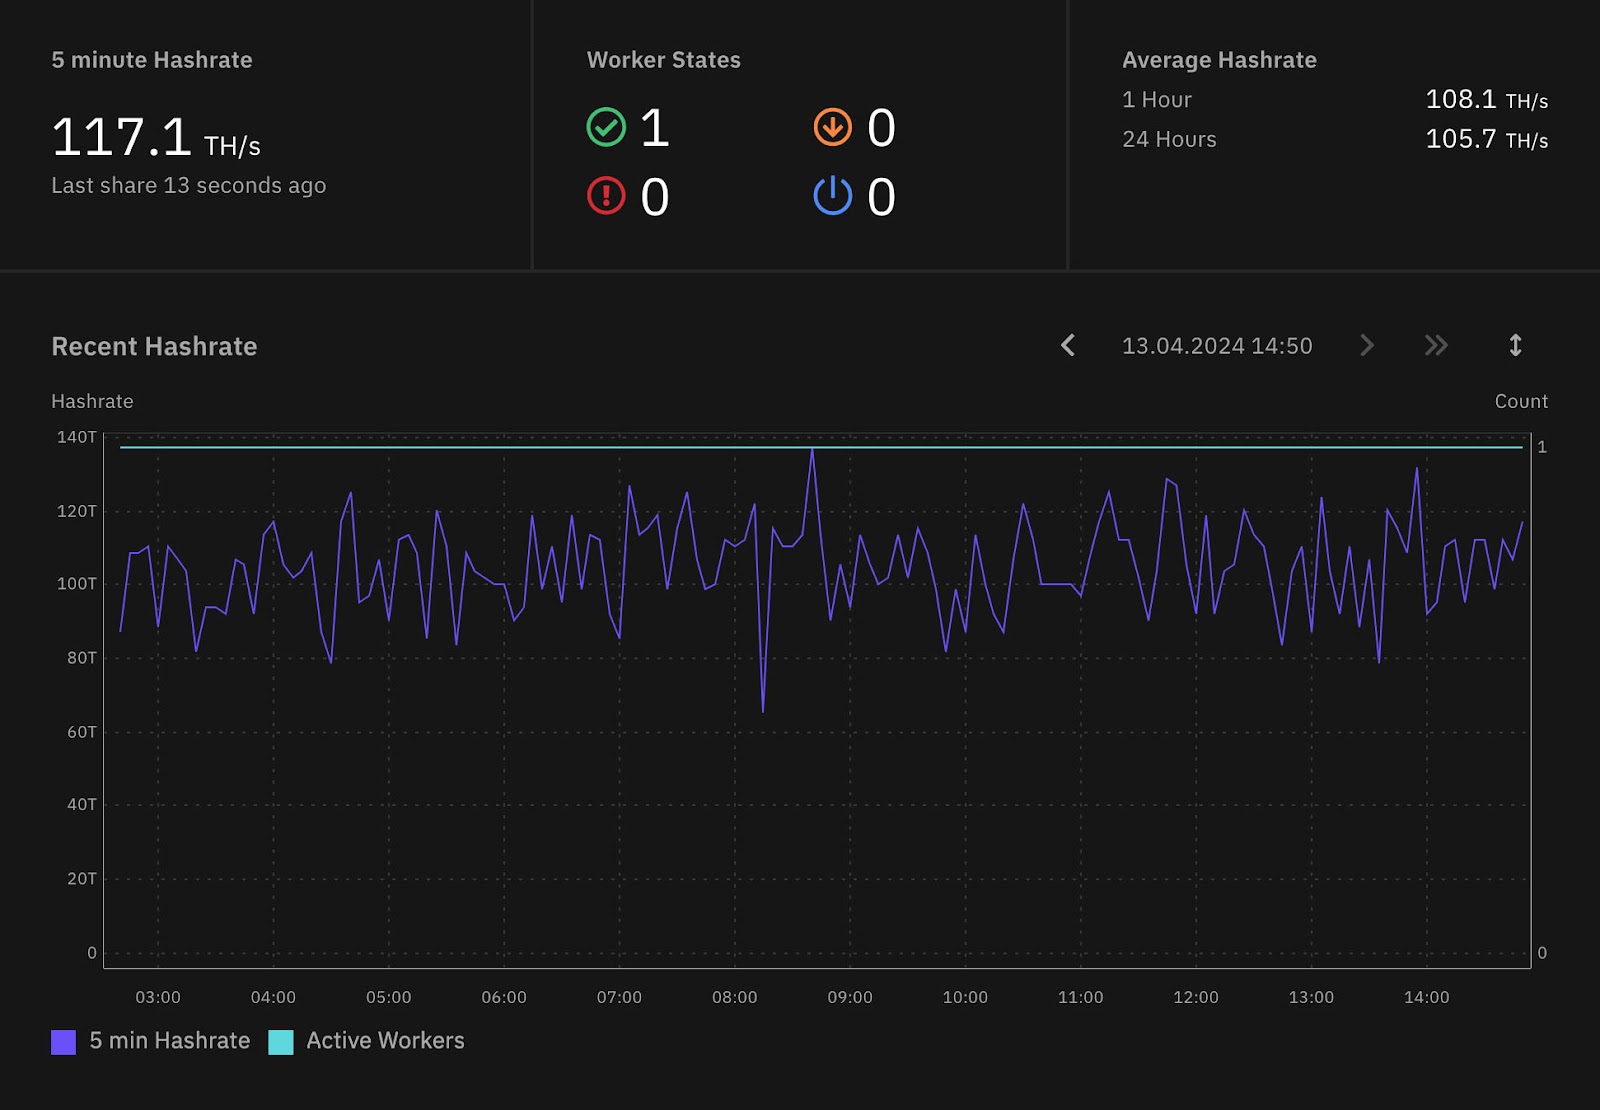Screen dimensions: 1600x1110
Task: Click the 80T y-axis label
Action: (82, 658)
